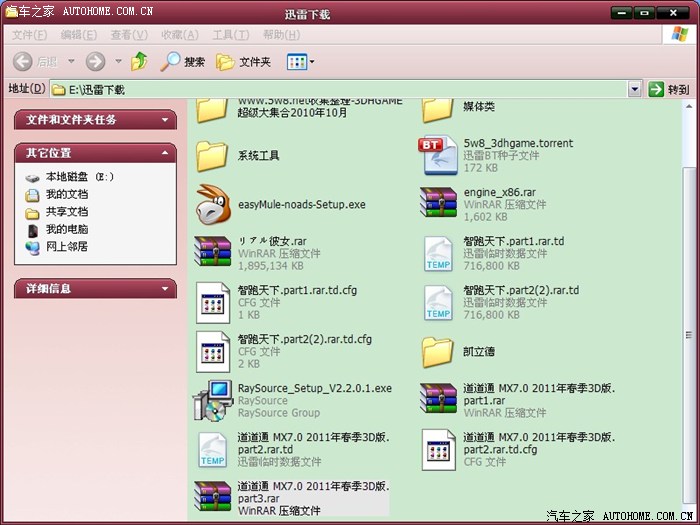Minimize the 迅雷下载 window
The height and width of the screenshot is (525, 700).
click(x=621, y=12)
